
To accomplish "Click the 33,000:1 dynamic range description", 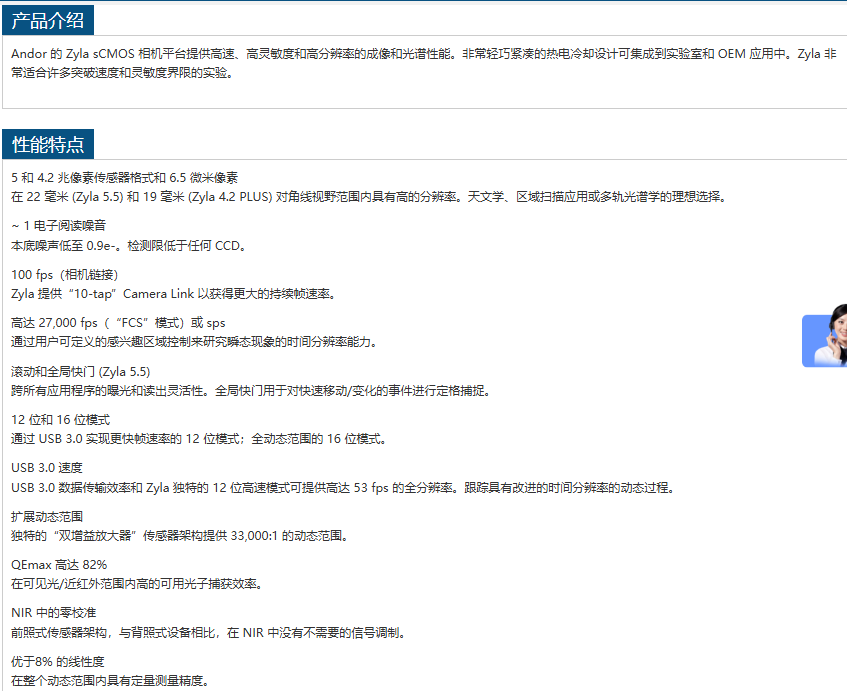I will 179,536.
